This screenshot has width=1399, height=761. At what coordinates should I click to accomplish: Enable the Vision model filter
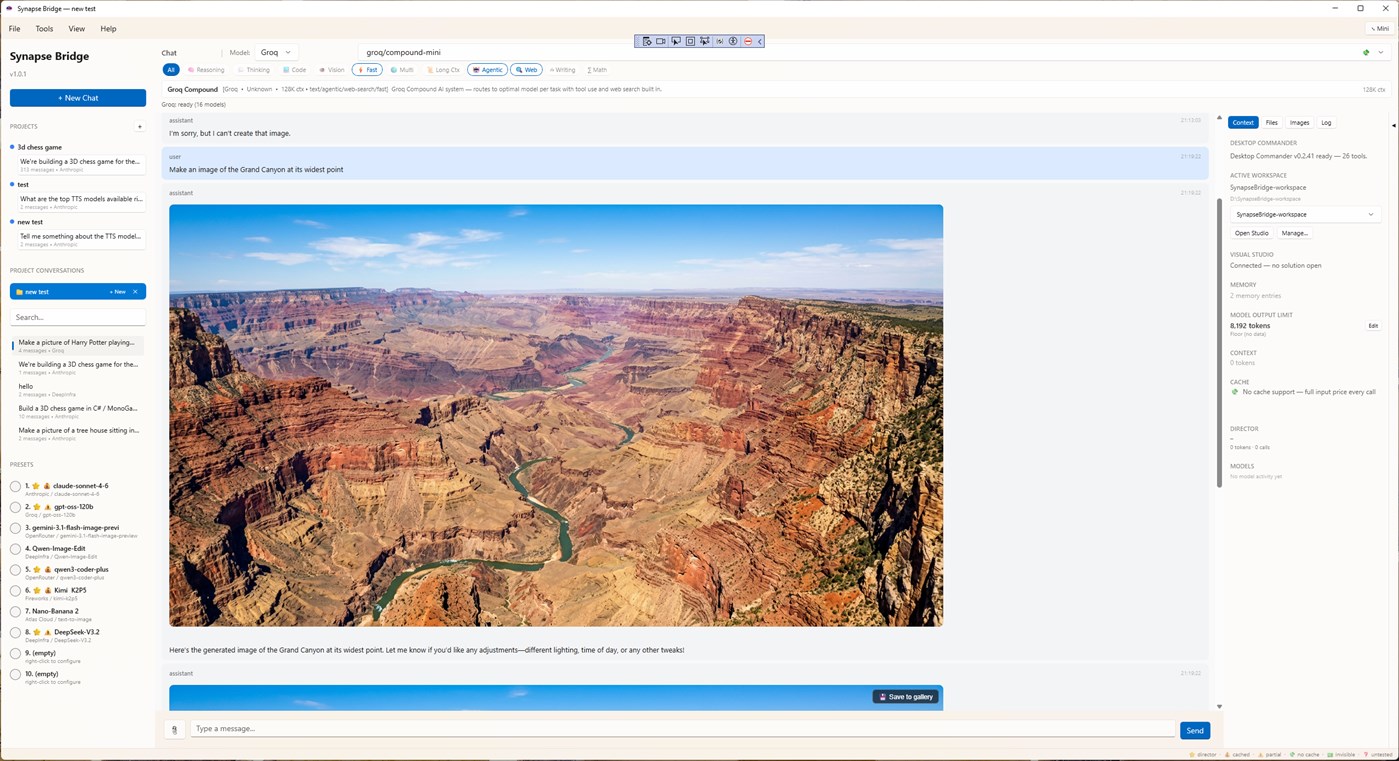(x=331, y=70)
